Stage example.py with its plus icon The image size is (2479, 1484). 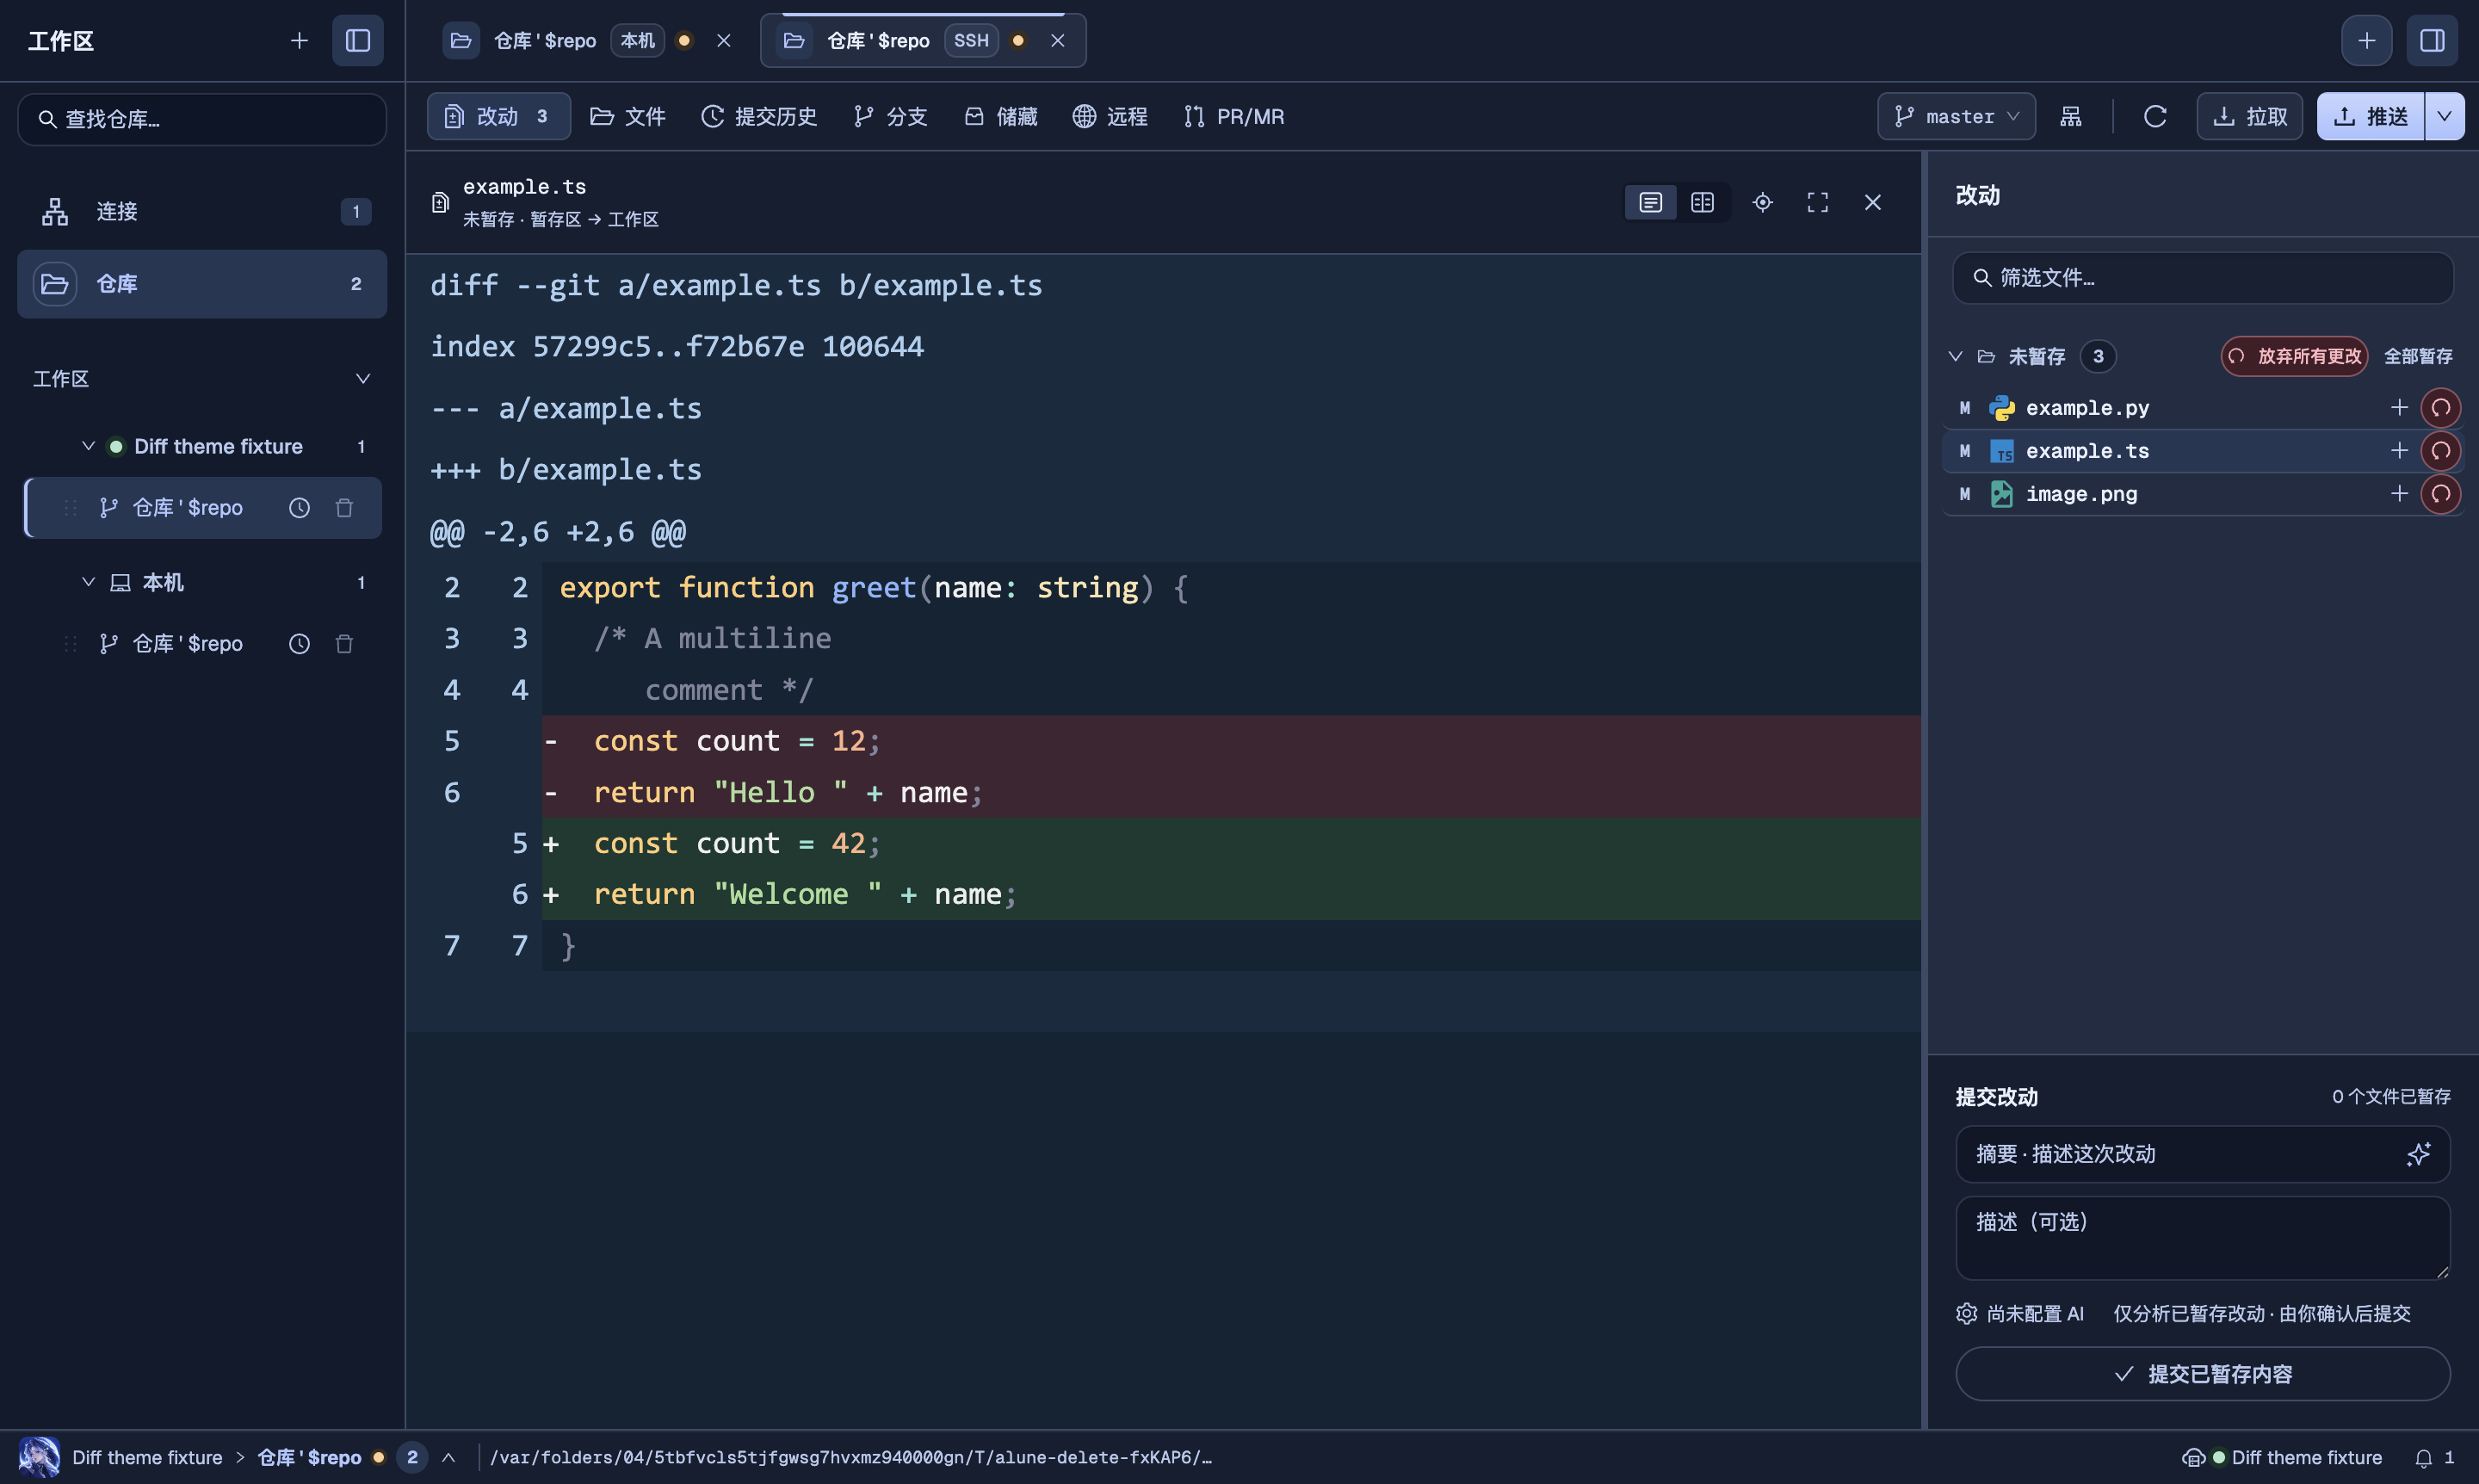tap(2399, 408)
